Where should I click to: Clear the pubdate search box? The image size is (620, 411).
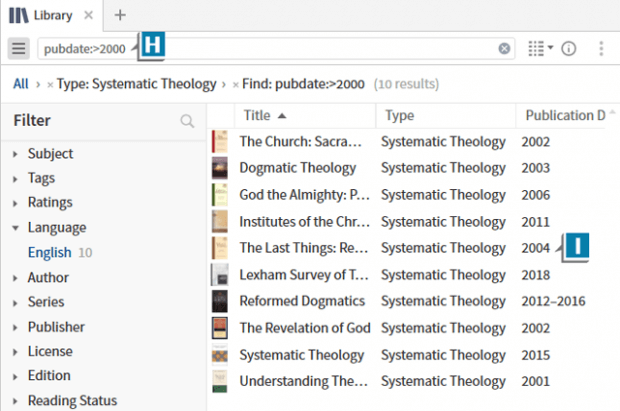click(x=504, y=48)
